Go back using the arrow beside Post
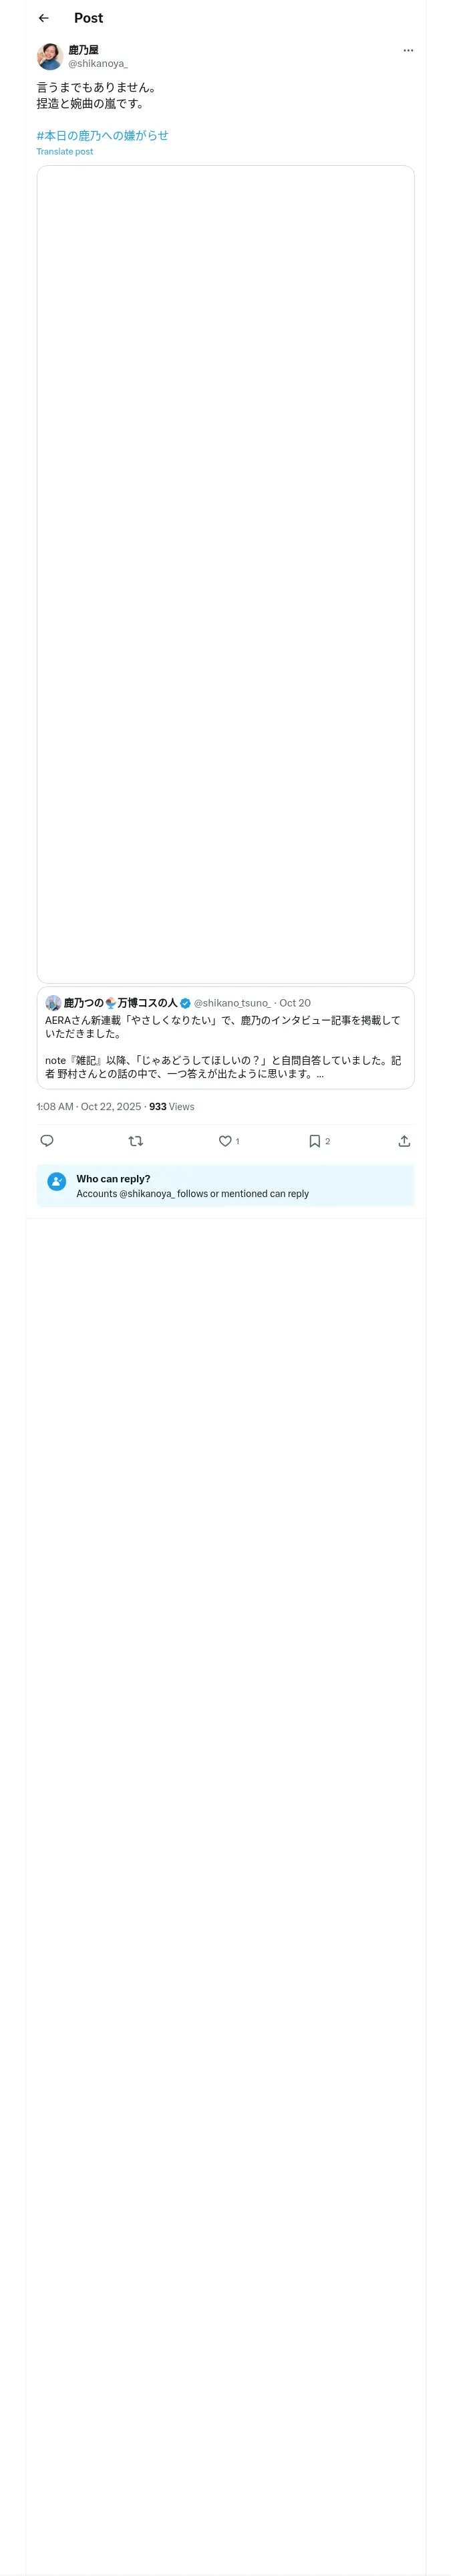 43,18
